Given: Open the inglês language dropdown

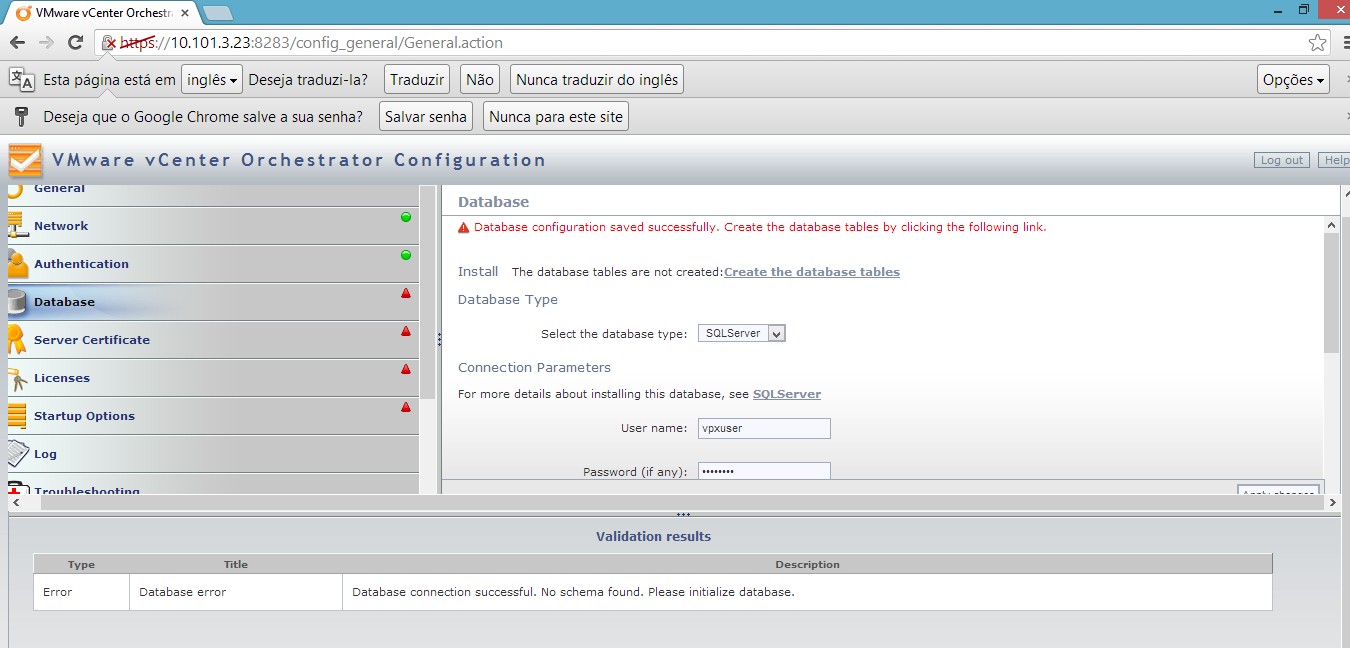Looking at the screenshot, I should tap(212, 80).
